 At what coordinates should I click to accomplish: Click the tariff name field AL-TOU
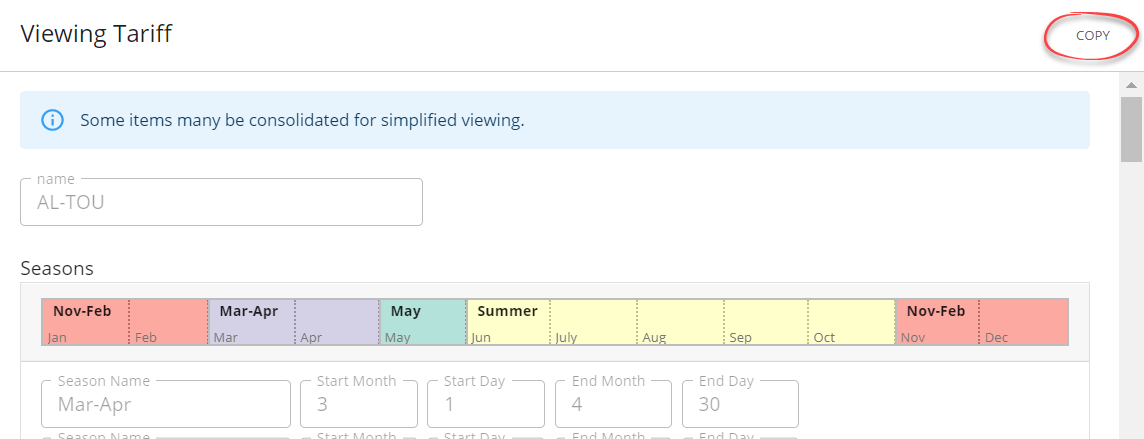pos(221,202)
